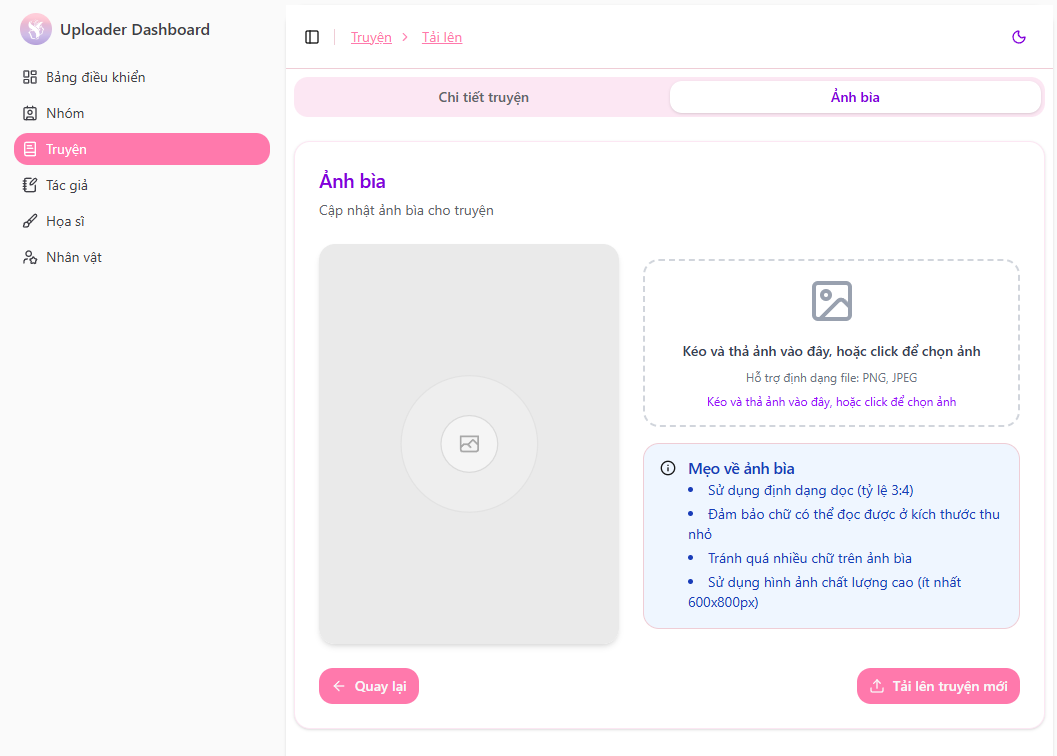The height and width of the screenshot is (756, 1057).
Task: Click the Truyện book icon in sidebar
Action: click(x=28, y=149)
